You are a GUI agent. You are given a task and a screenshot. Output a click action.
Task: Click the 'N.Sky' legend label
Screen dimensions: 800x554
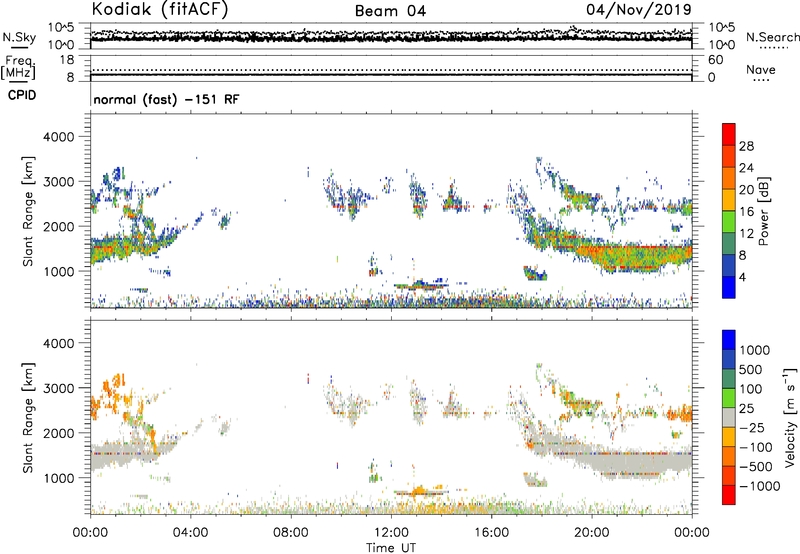[x=19, y=37]
